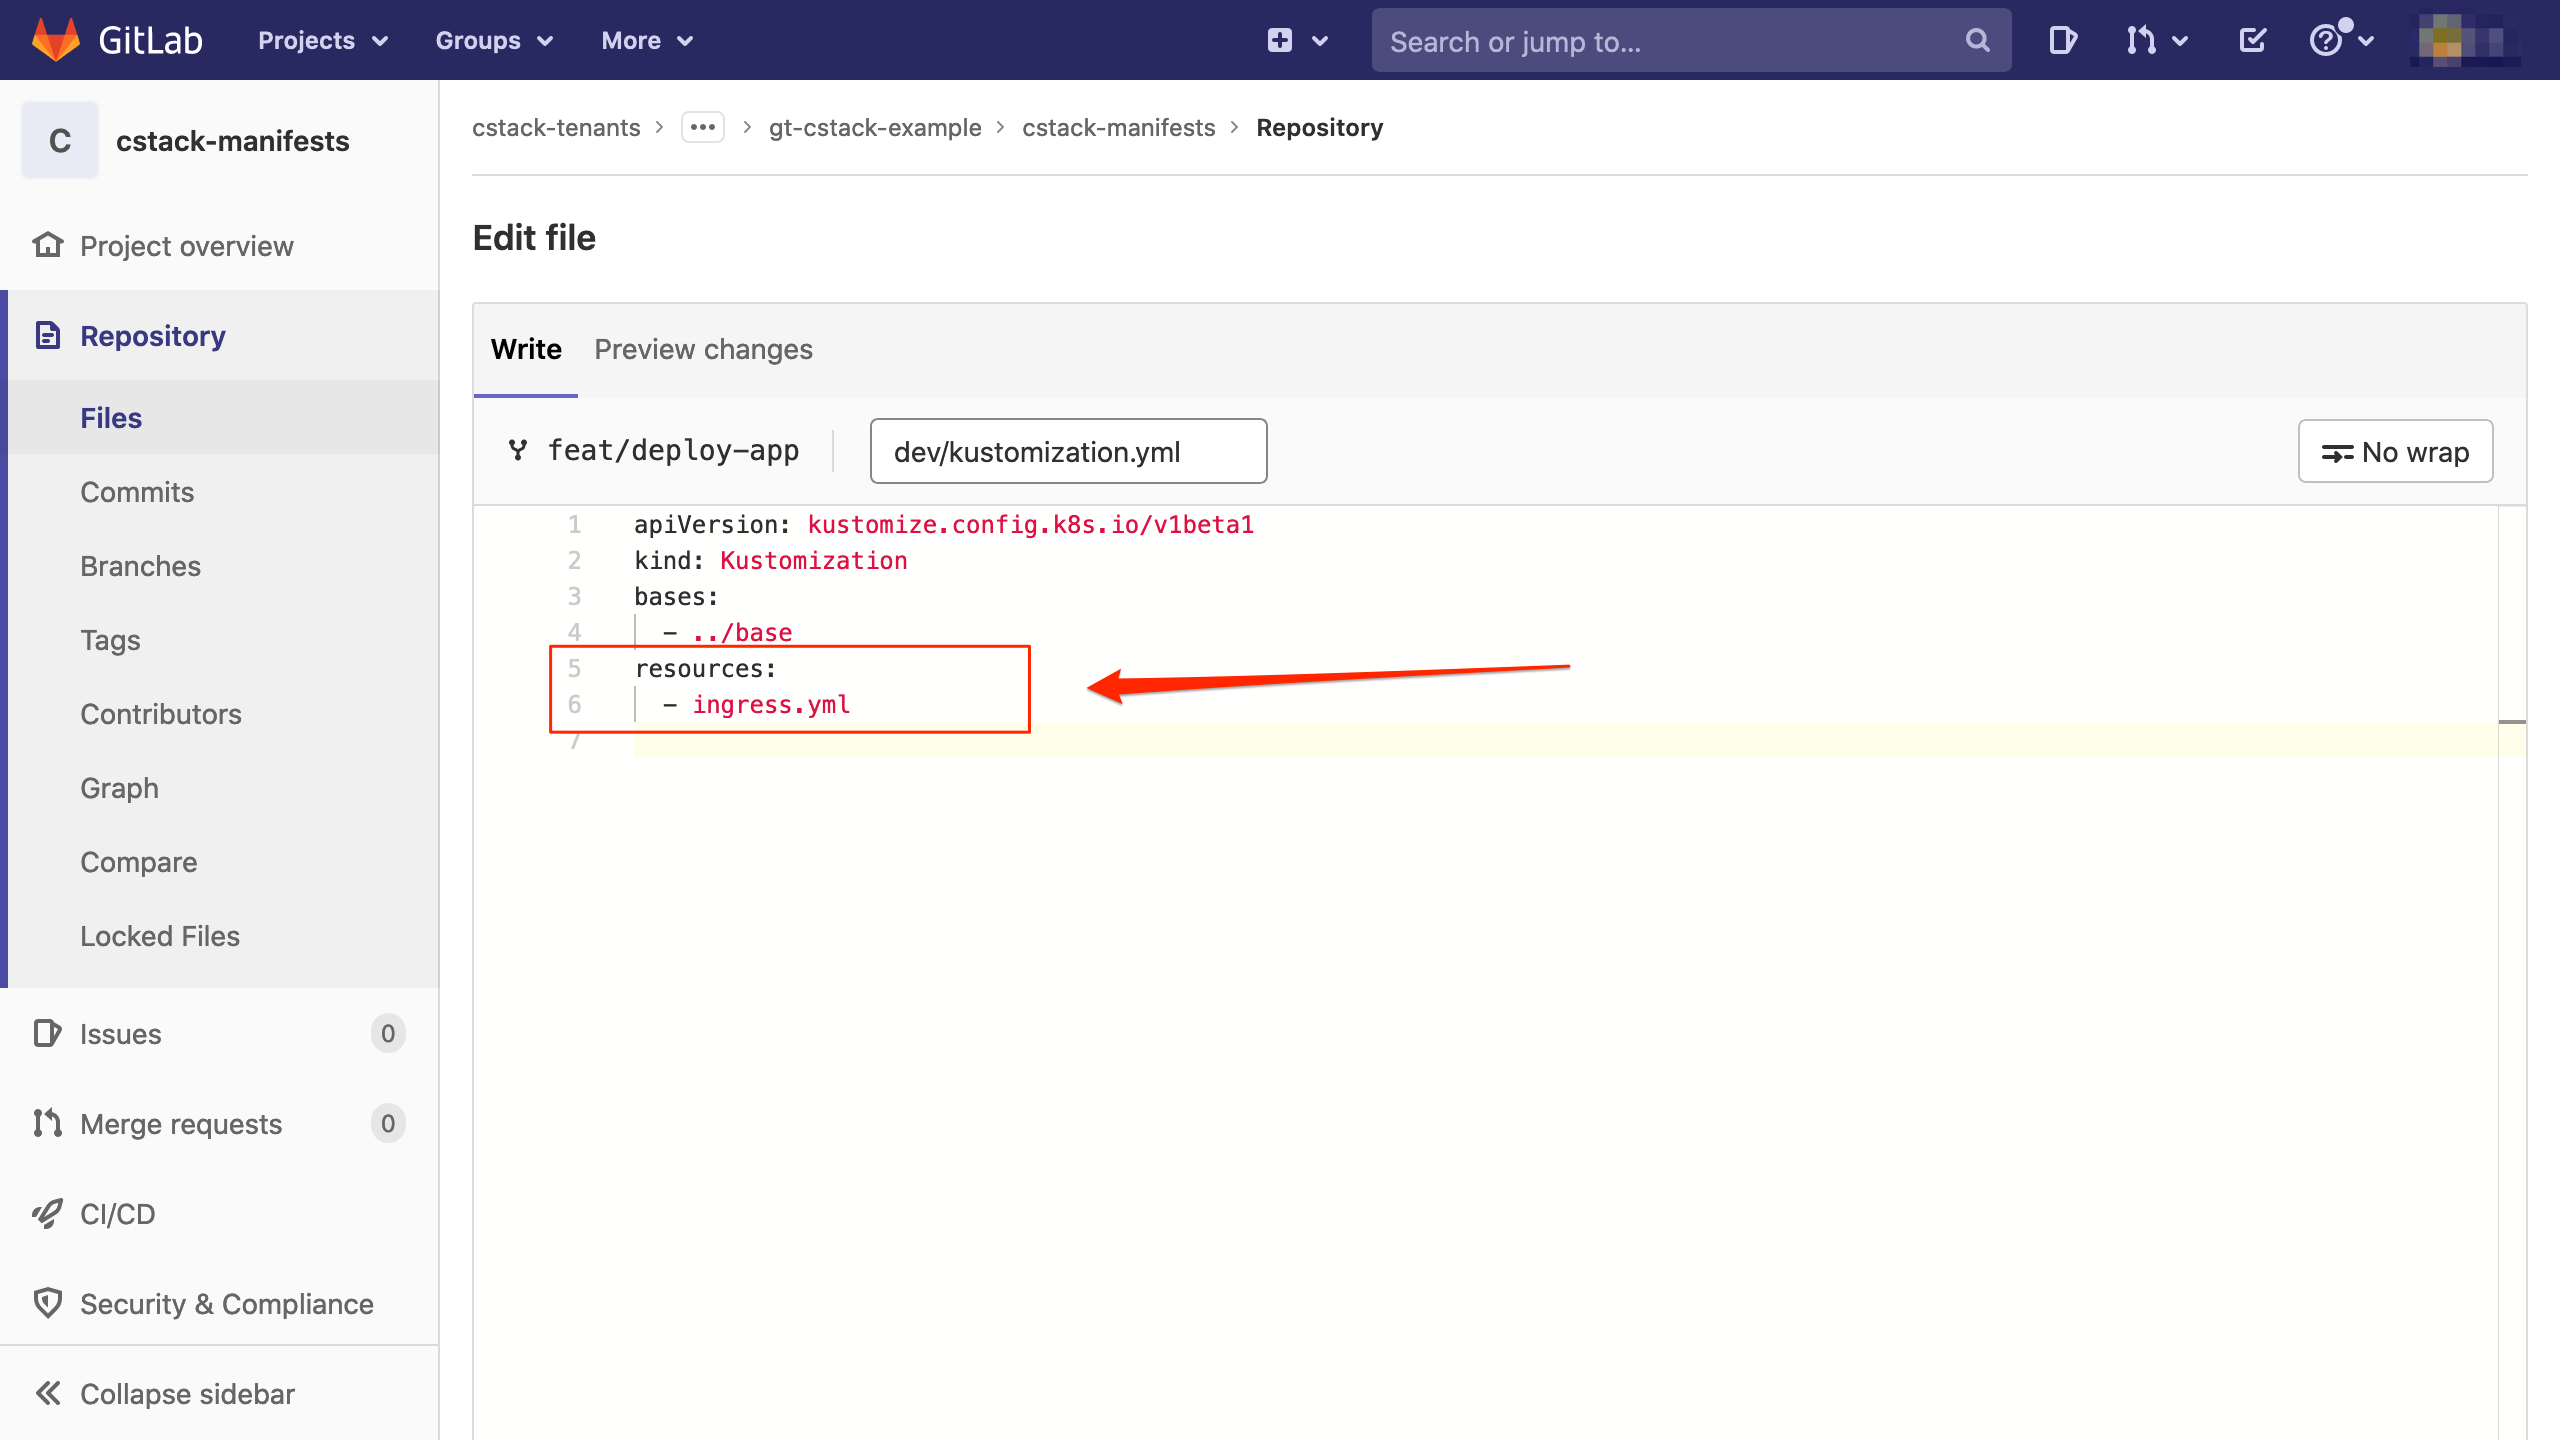Image resolution: width=2560 pixels, height=1440 pixels.
Task: Click cstack-tenants breadcrumb link
Action: click(x=556, y=128)
